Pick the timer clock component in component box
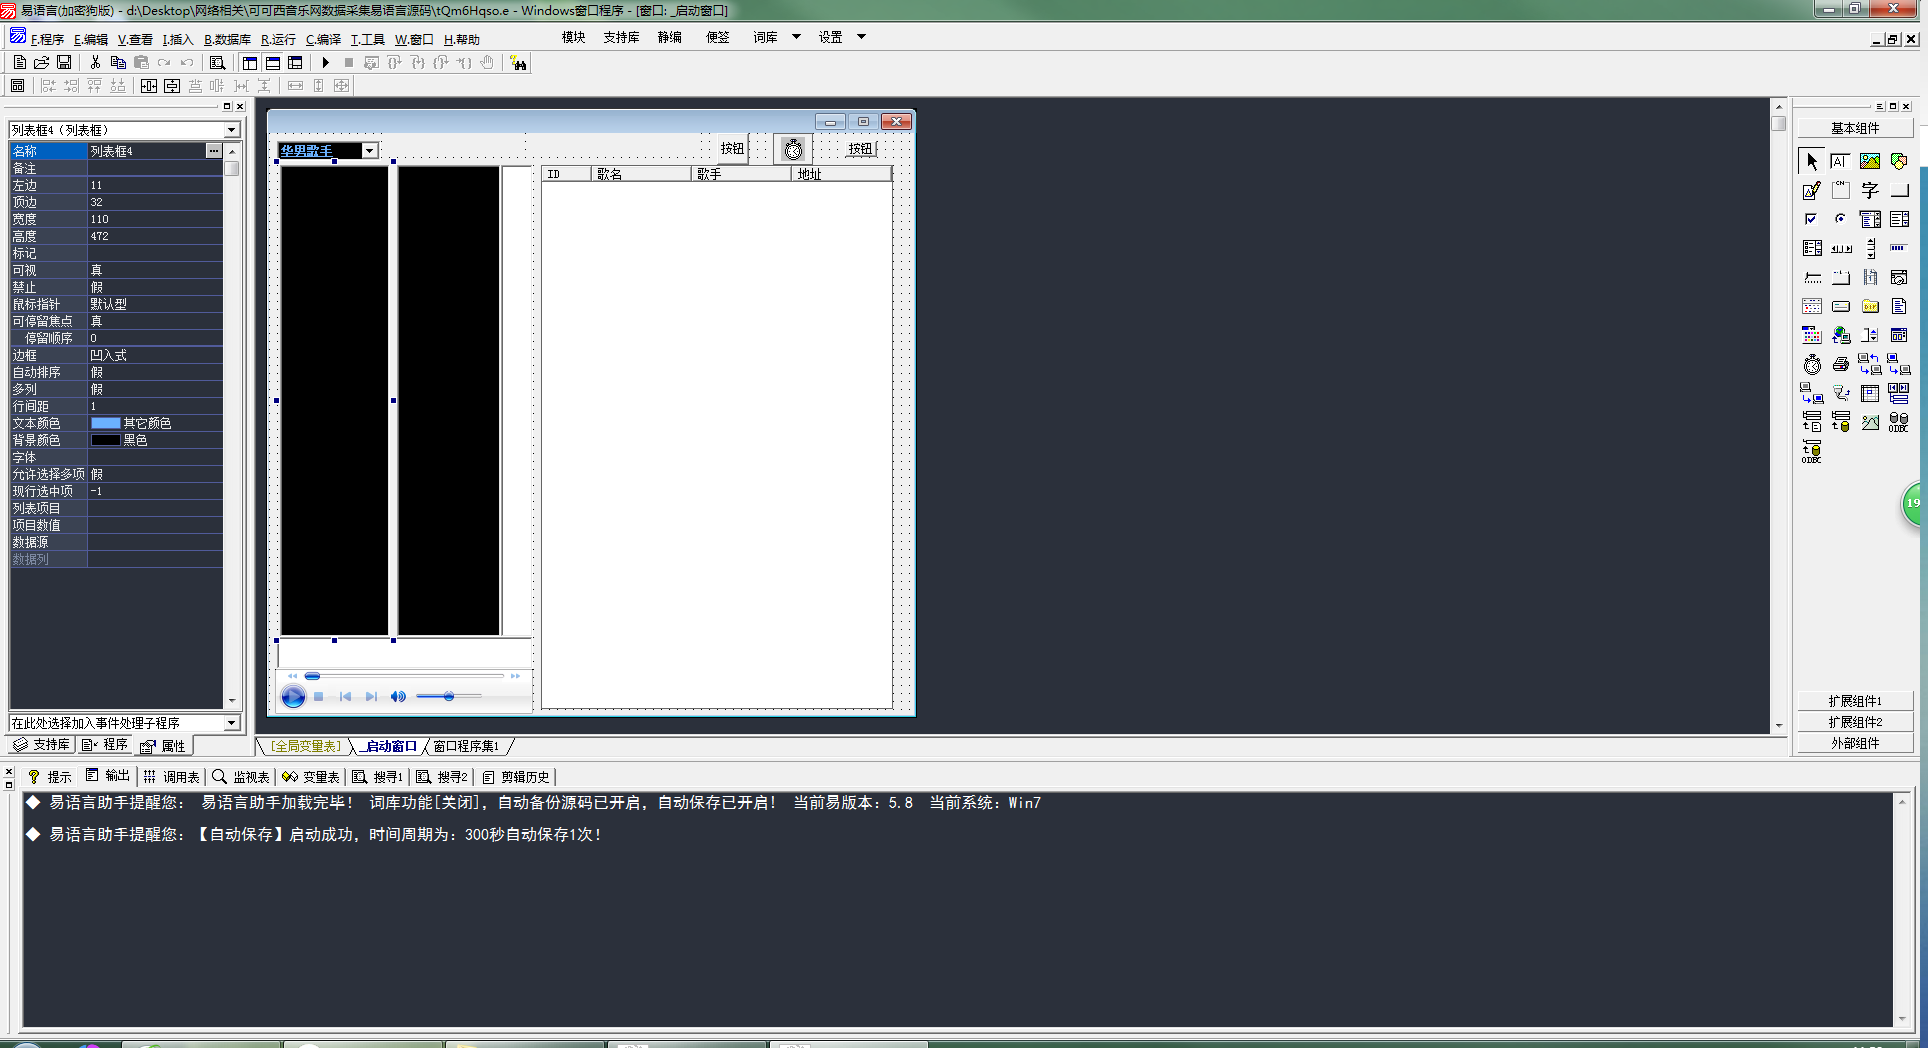Image resolution: width=1928 pixels, height=1048 pixels. coord(1811,364)
